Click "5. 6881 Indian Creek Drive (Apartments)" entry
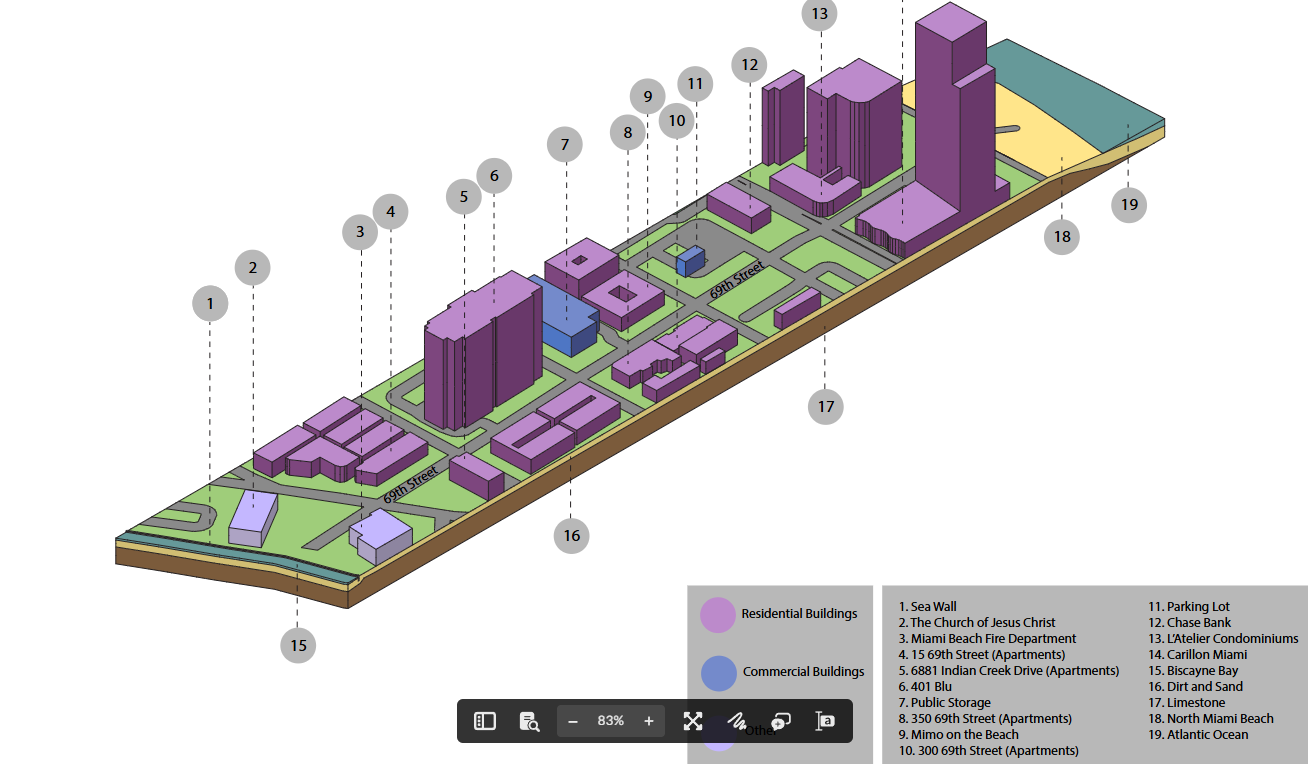 [1008, 671]
